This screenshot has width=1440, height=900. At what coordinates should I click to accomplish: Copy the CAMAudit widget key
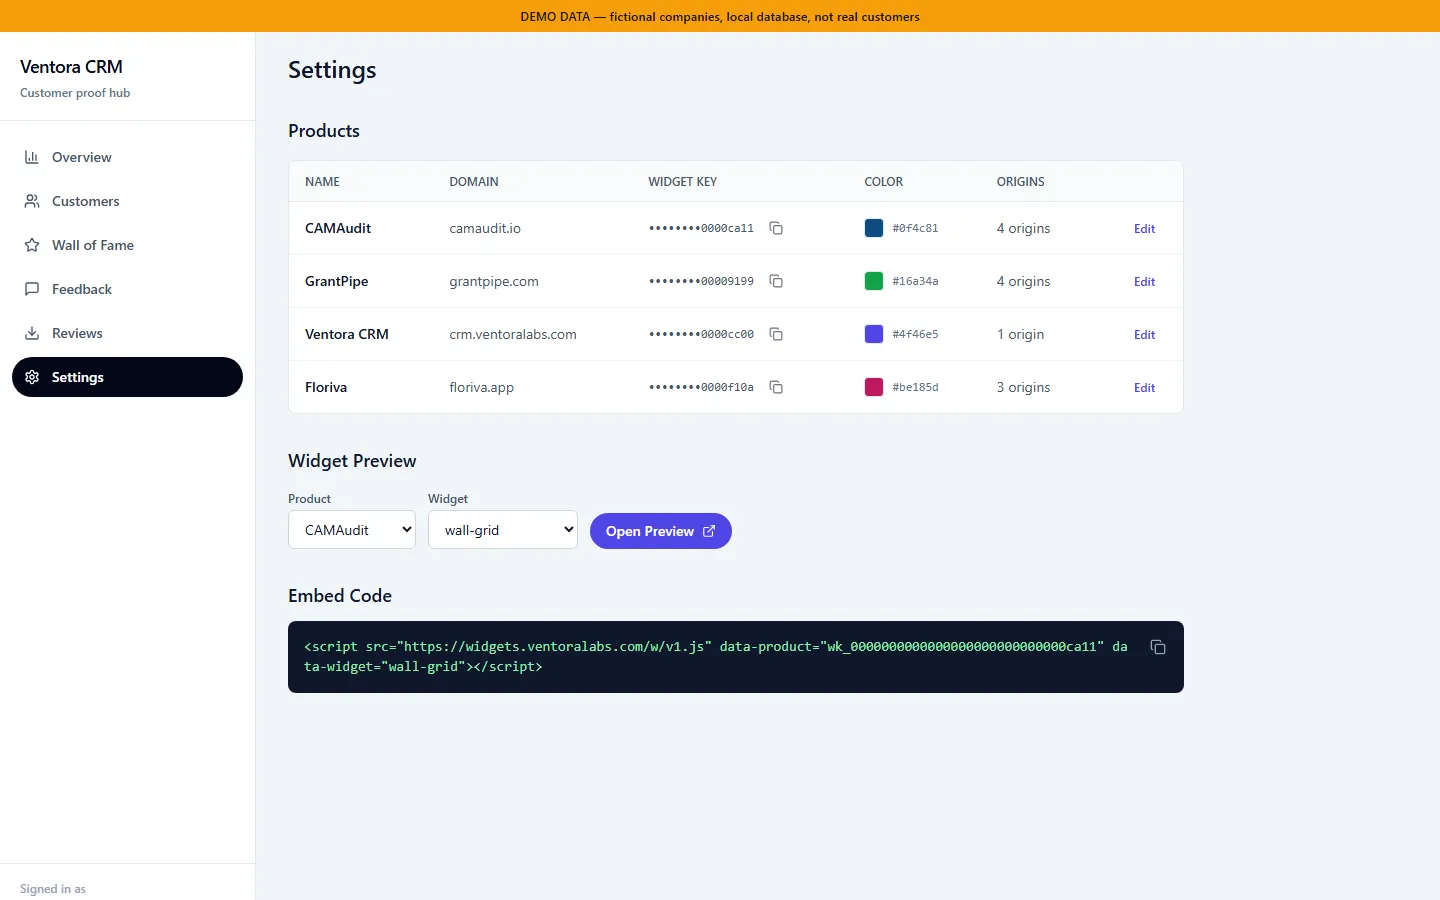776,228
